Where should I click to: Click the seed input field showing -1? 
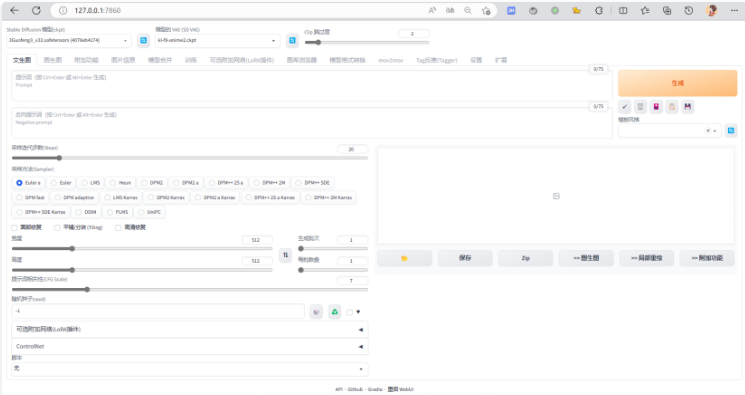tap(158, 311)
